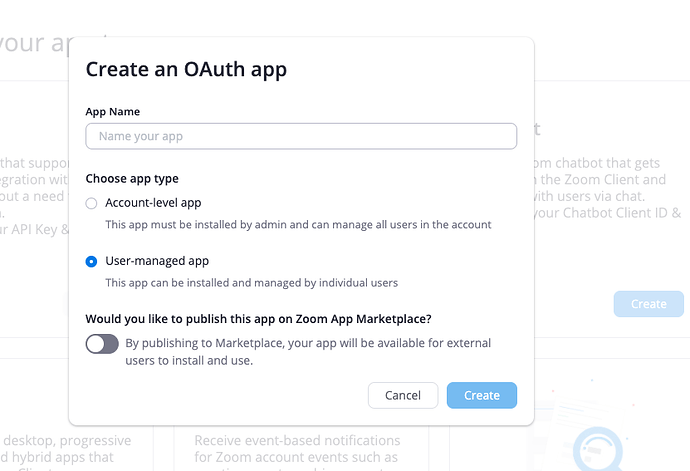Screen dimensions: 690x471
Task: Click the 'Choose app type' heading
Action: 132,178
